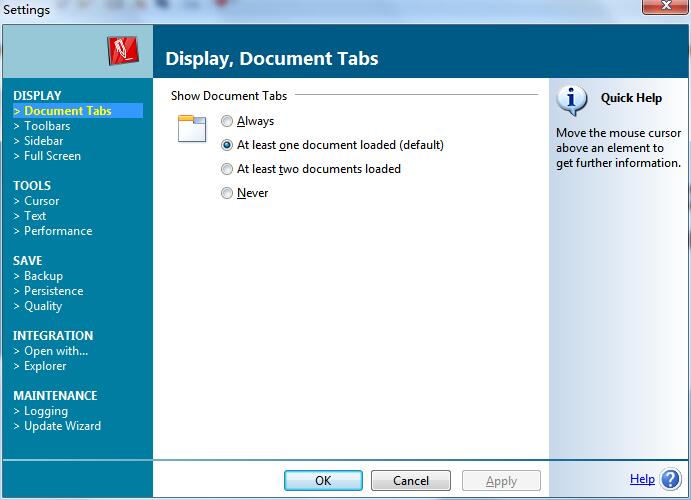
Task: Open Cursor settings under Tools
Action: coord(41,201)
